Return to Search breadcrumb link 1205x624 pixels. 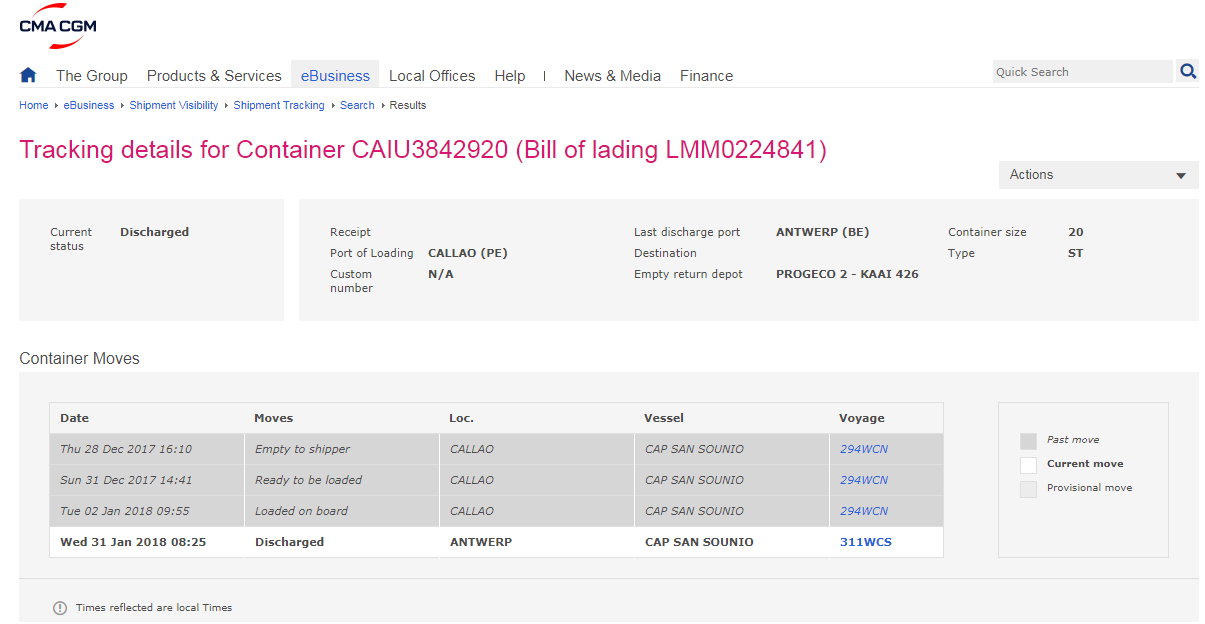[x=357, y=105]
